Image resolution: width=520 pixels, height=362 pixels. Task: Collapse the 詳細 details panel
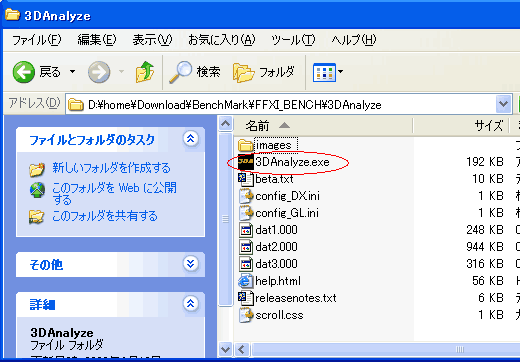coord(190,303)
